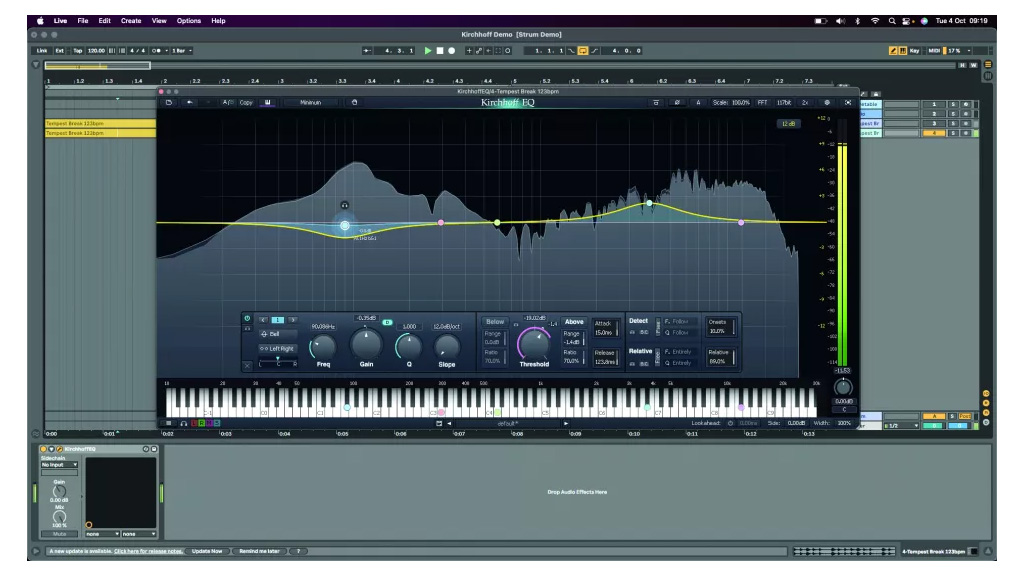This screenshot has height=576, width=1024.
Task: Toggle band 1 power button
Action: [248, 319]
